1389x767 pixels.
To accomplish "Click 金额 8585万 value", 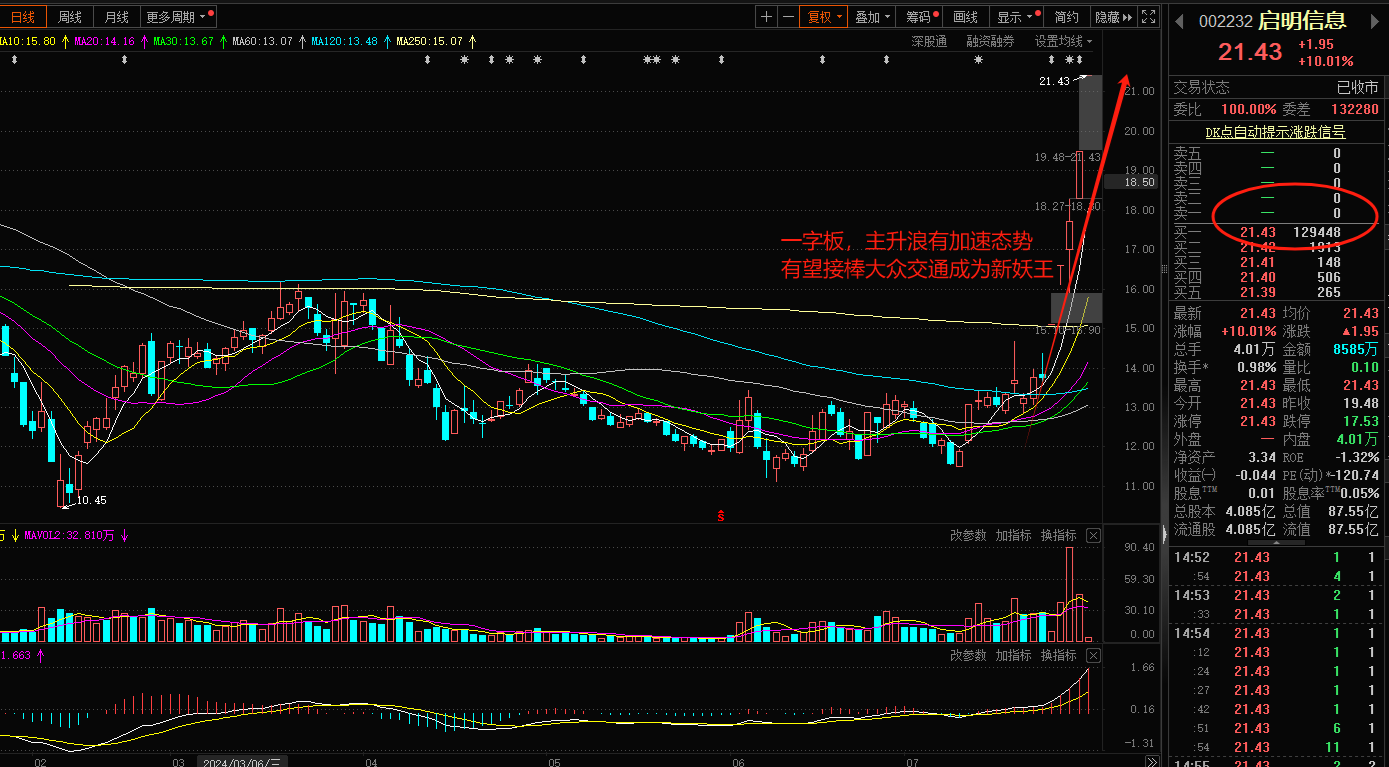I will pos(1355,349).
